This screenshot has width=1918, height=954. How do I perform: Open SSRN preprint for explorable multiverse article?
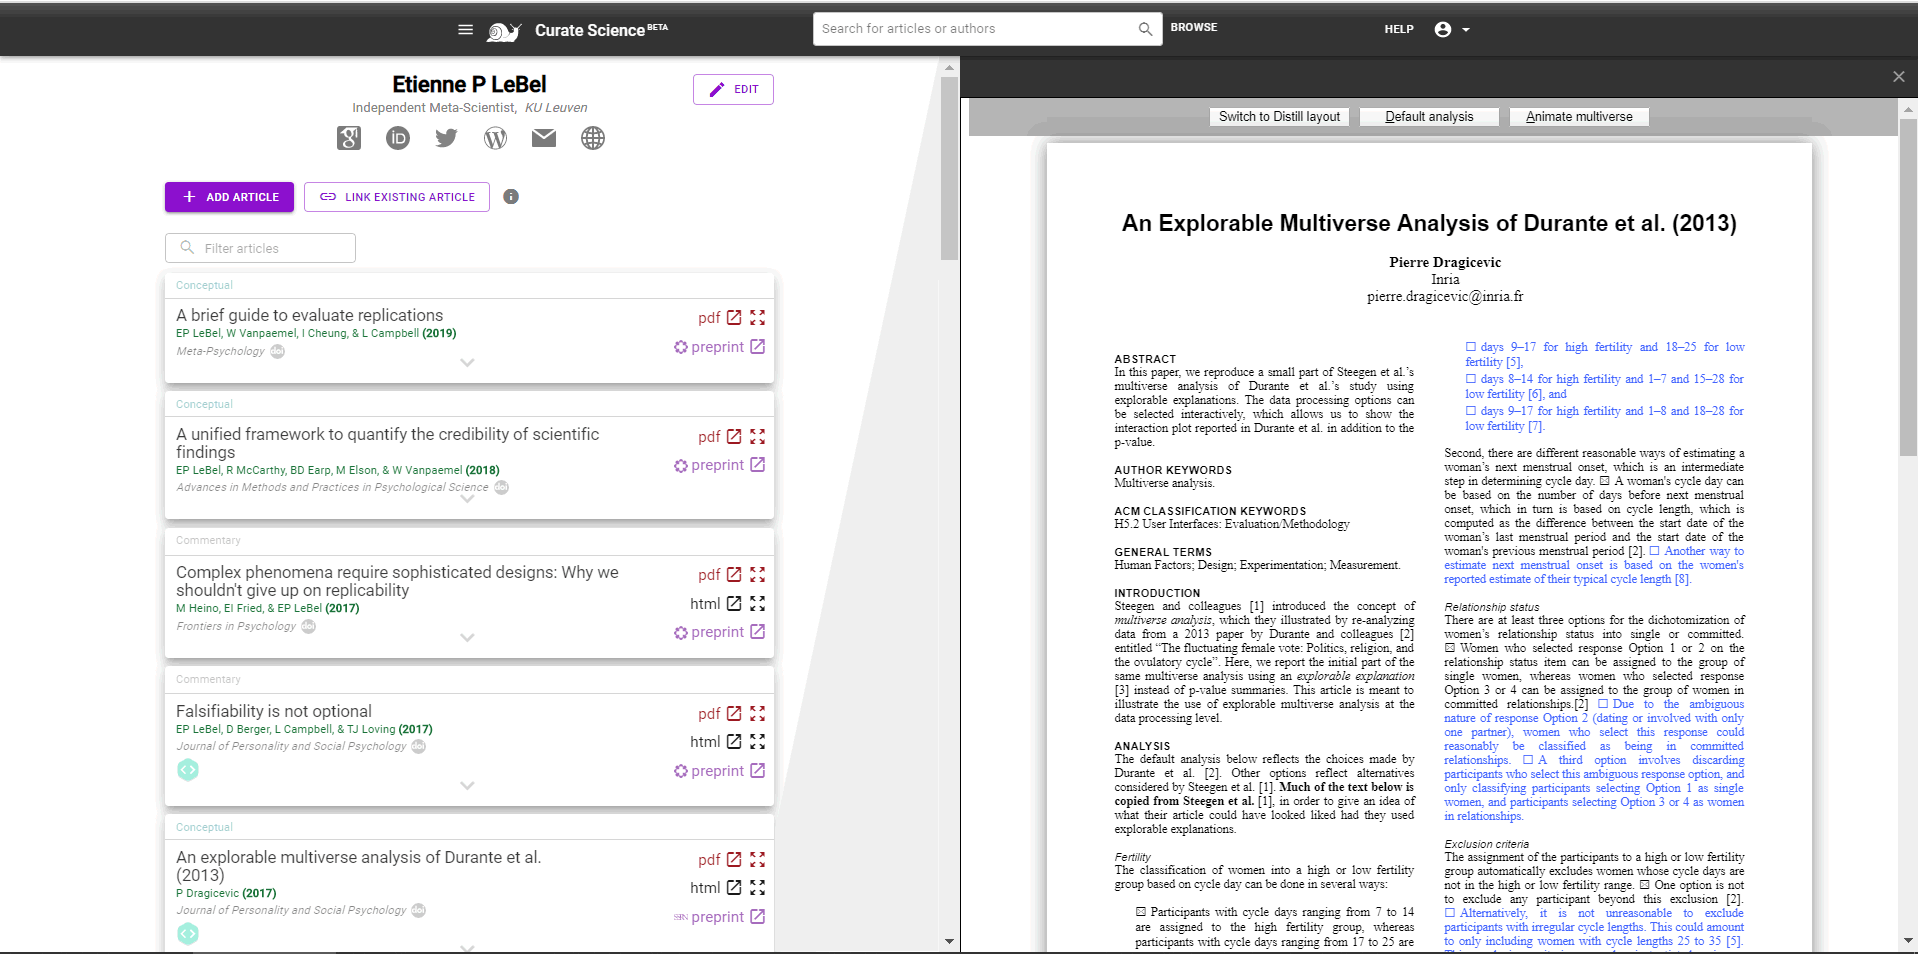[719, 917]
